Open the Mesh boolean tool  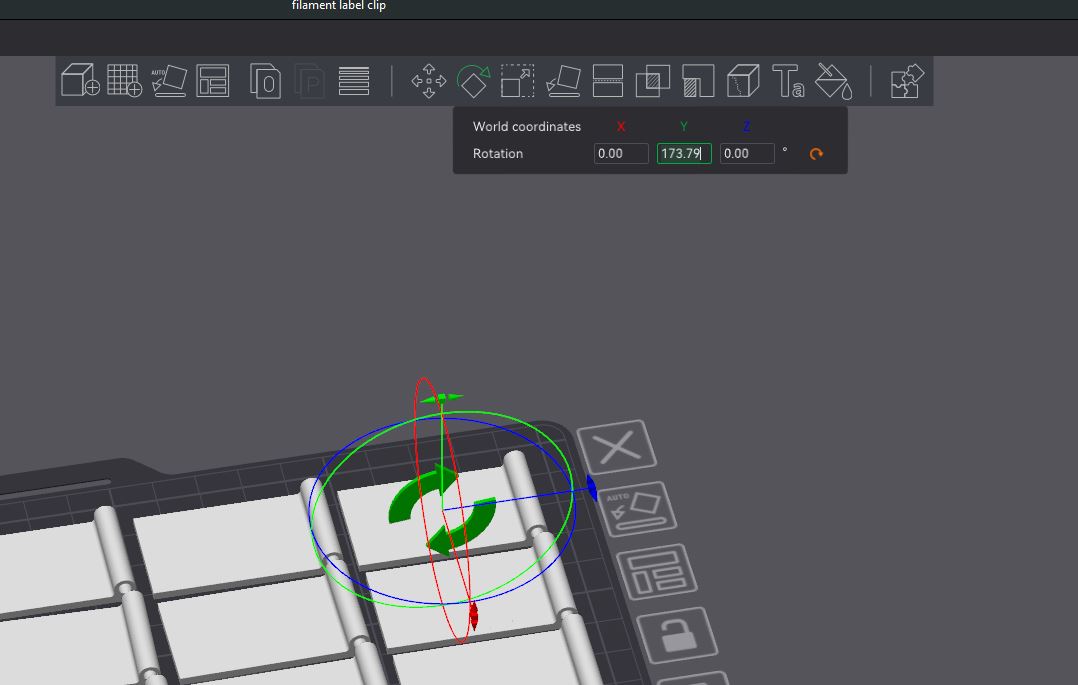pyautogui.click(x=653, y=81)
